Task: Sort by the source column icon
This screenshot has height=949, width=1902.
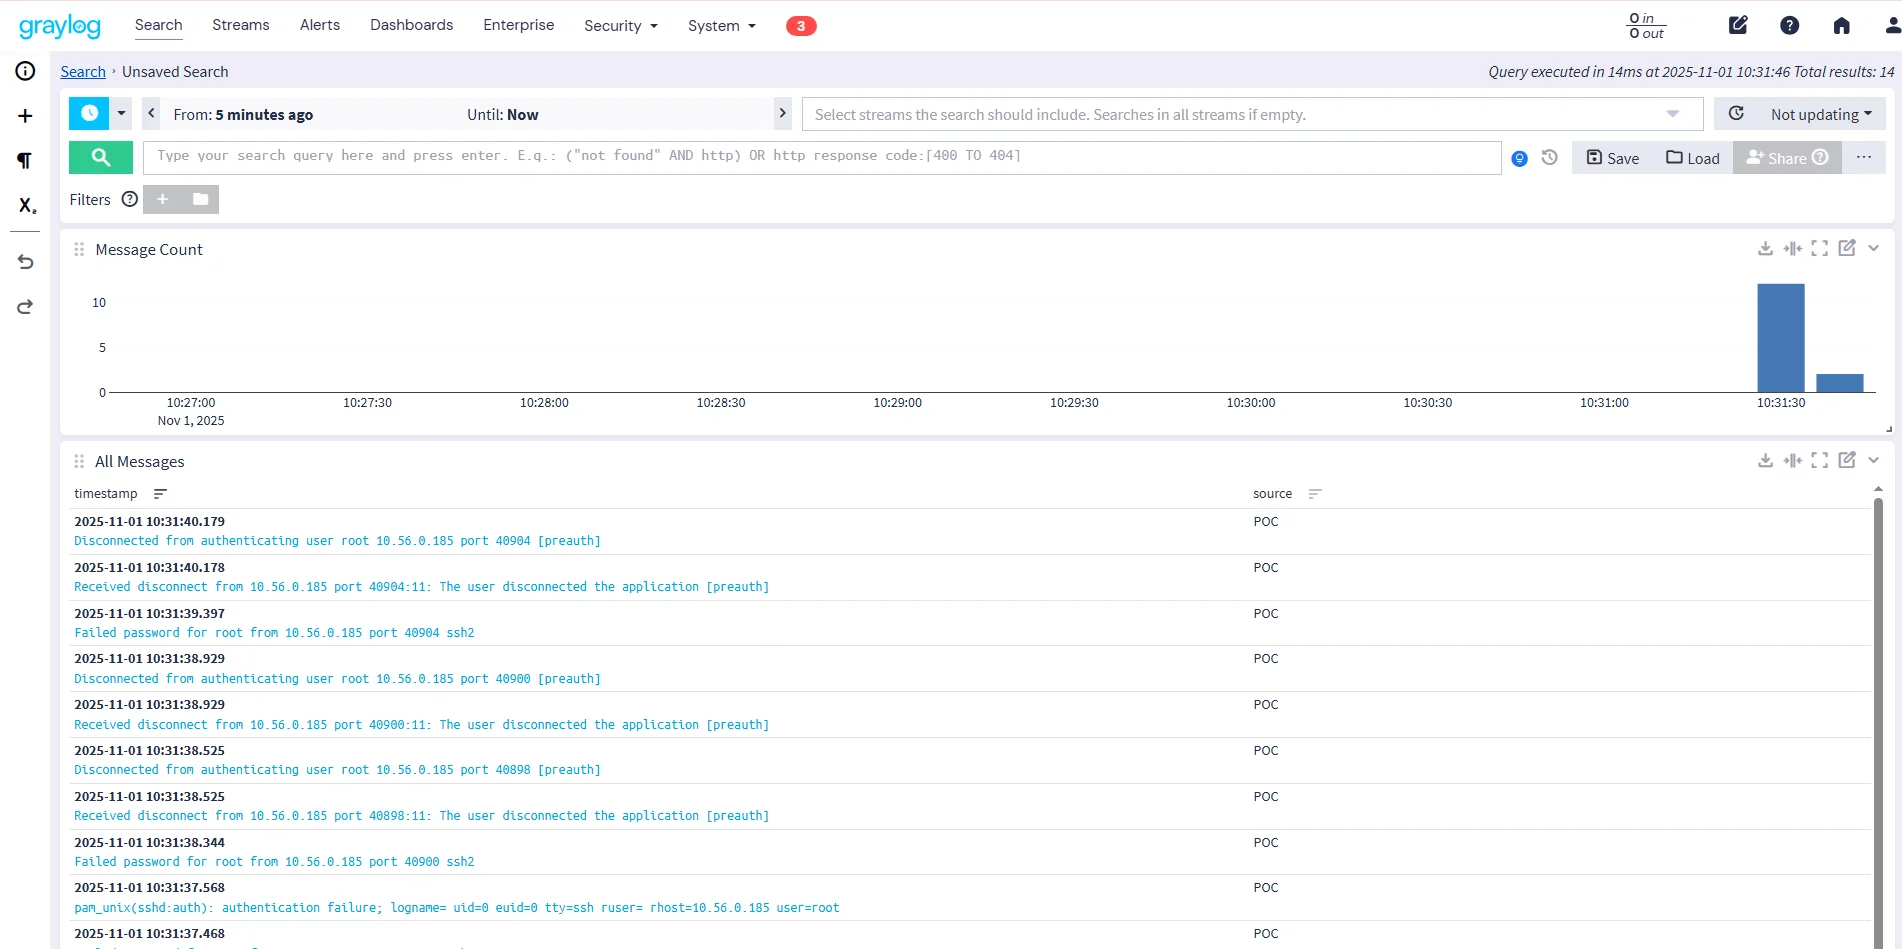Action: [x=1315, y=494]
